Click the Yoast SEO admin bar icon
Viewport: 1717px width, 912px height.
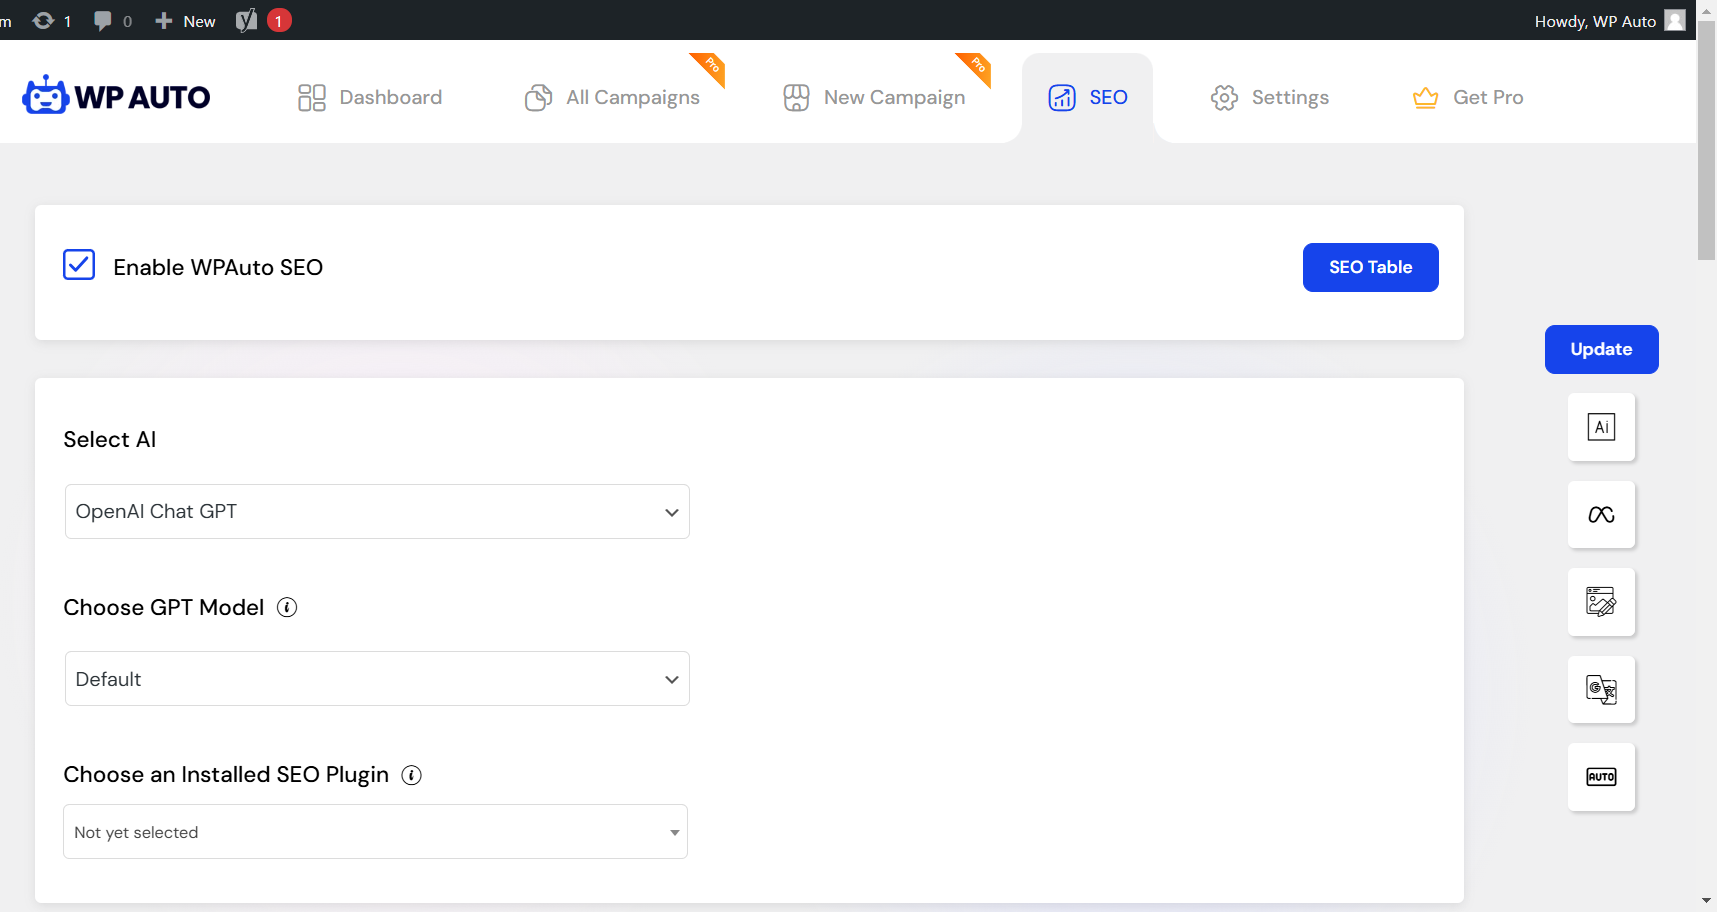[x=246, y=20]
